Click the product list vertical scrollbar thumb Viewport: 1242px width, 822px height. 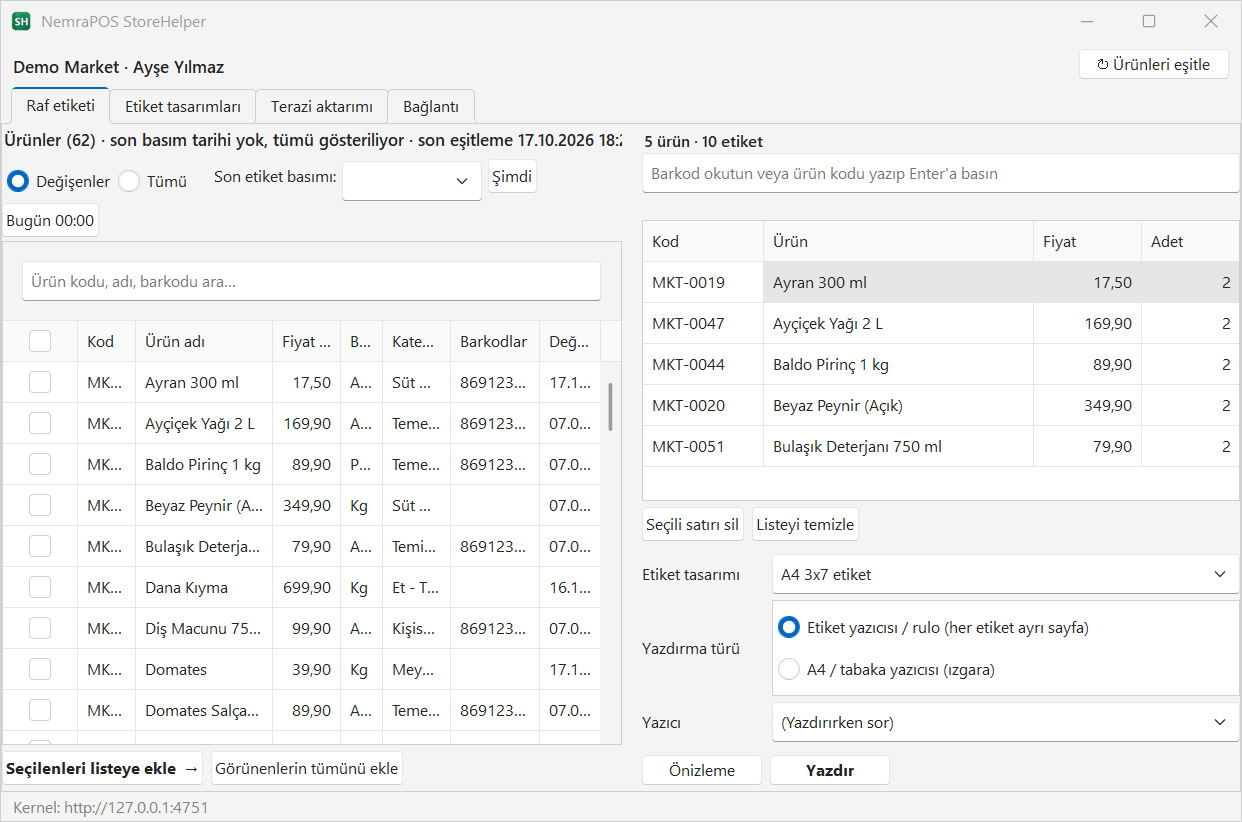tap(611, 406)
